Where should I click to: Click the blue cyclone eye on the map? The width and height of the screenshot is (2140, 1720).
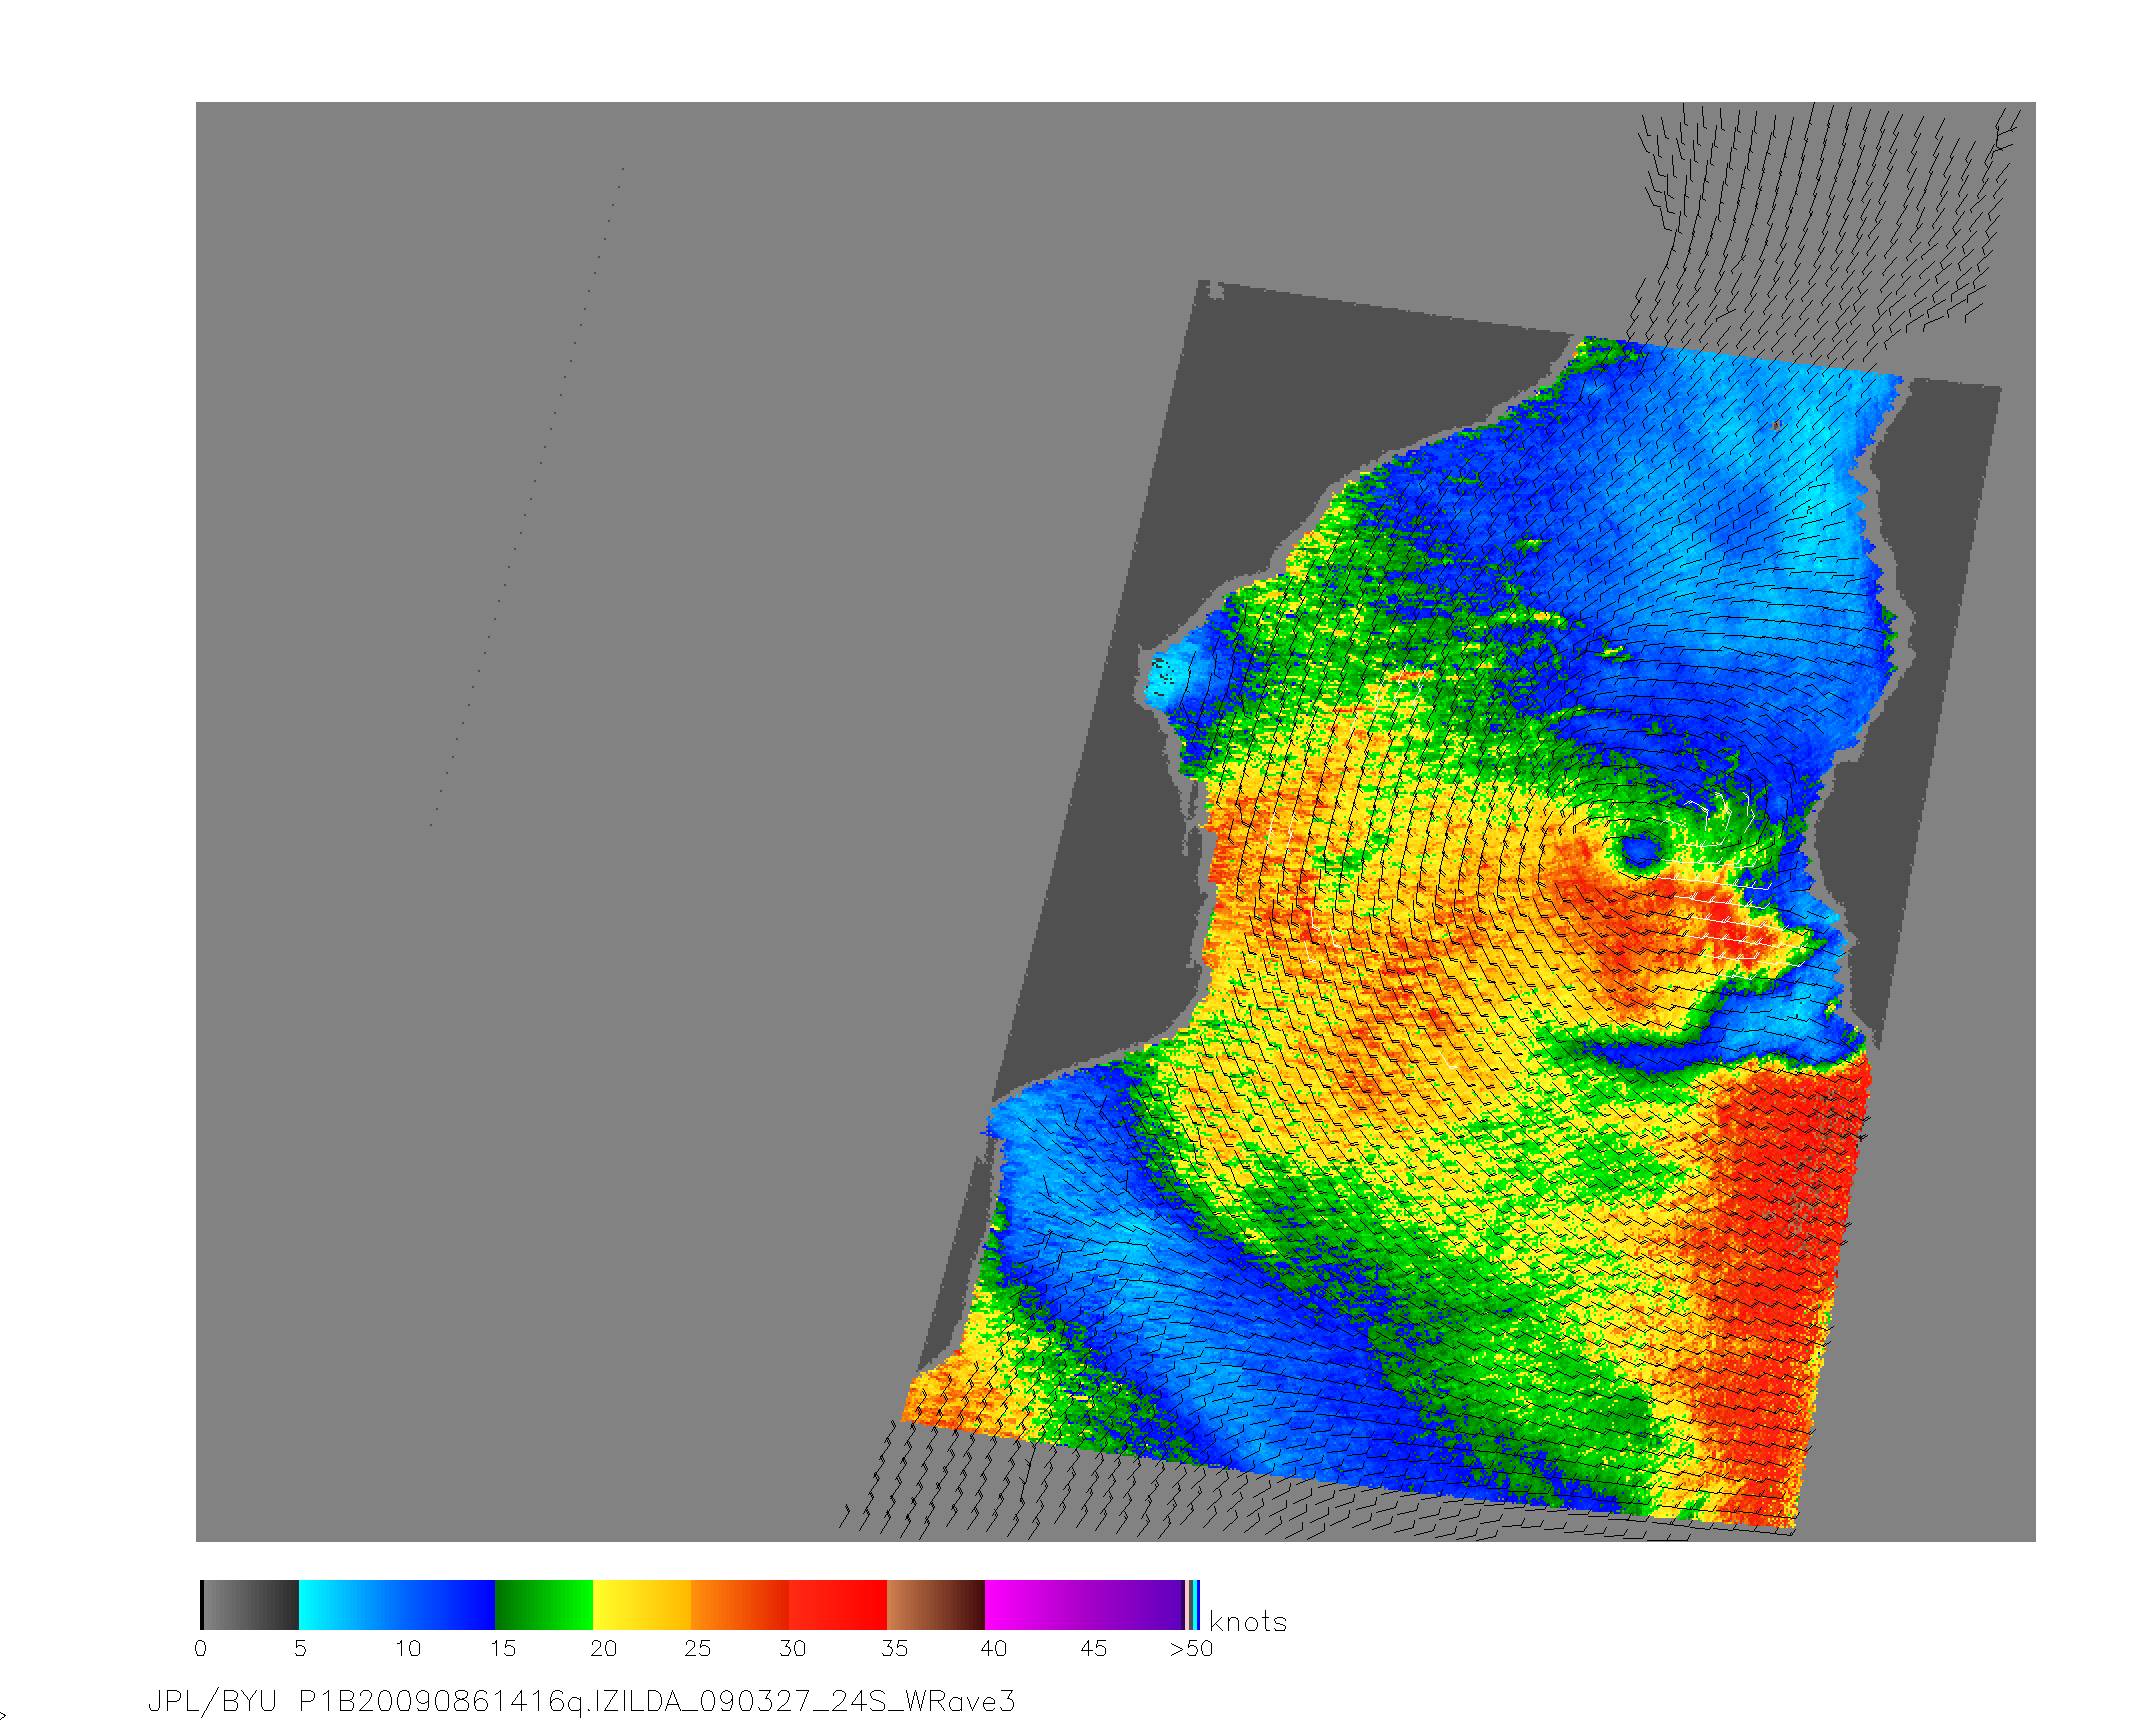click(x=1638, y=851)
